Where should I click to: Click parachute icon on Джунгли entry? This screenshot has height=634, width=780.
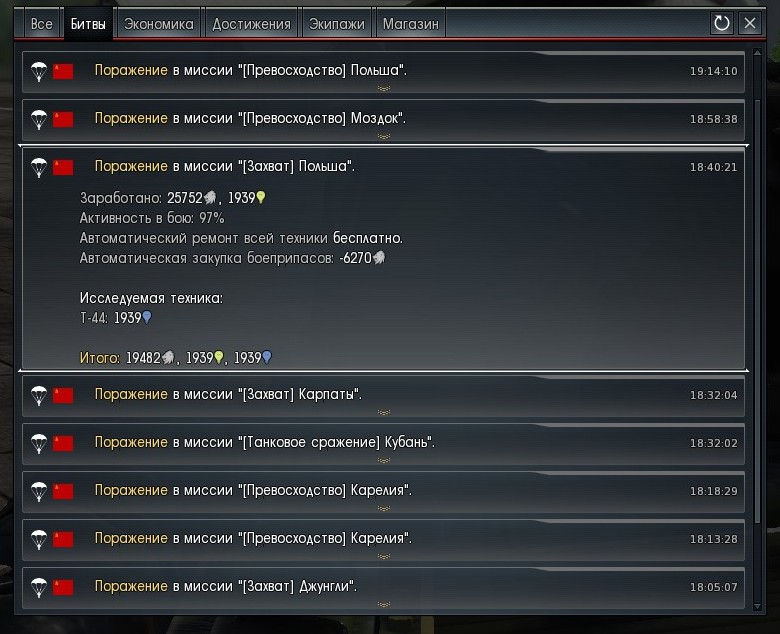pyautogui.click(x=39, y=588)
